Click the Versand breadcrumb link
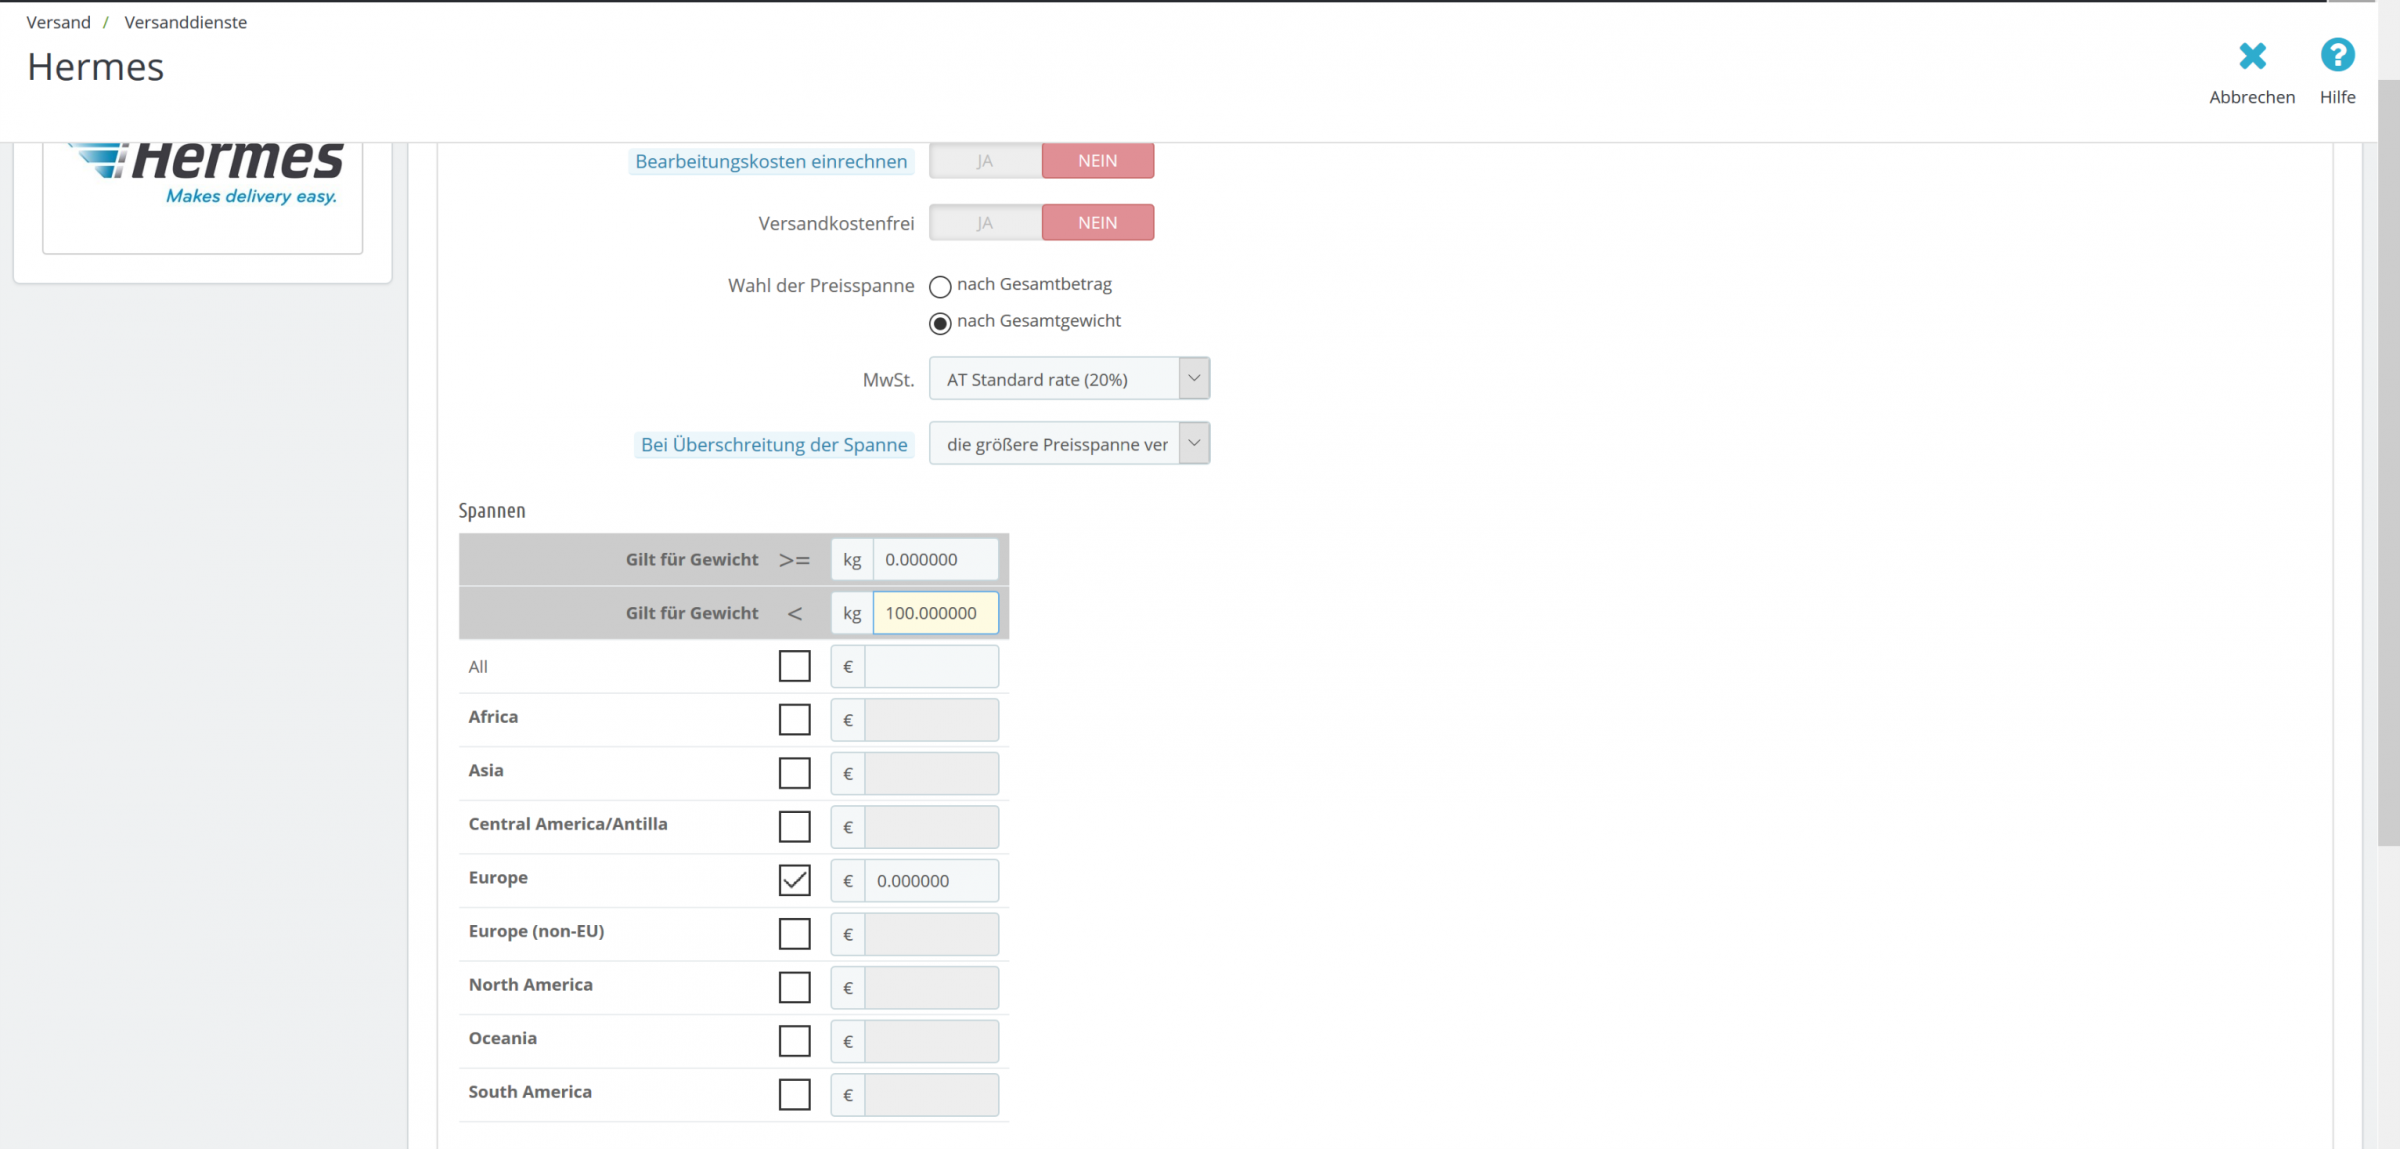 click(x=58, y=22)
